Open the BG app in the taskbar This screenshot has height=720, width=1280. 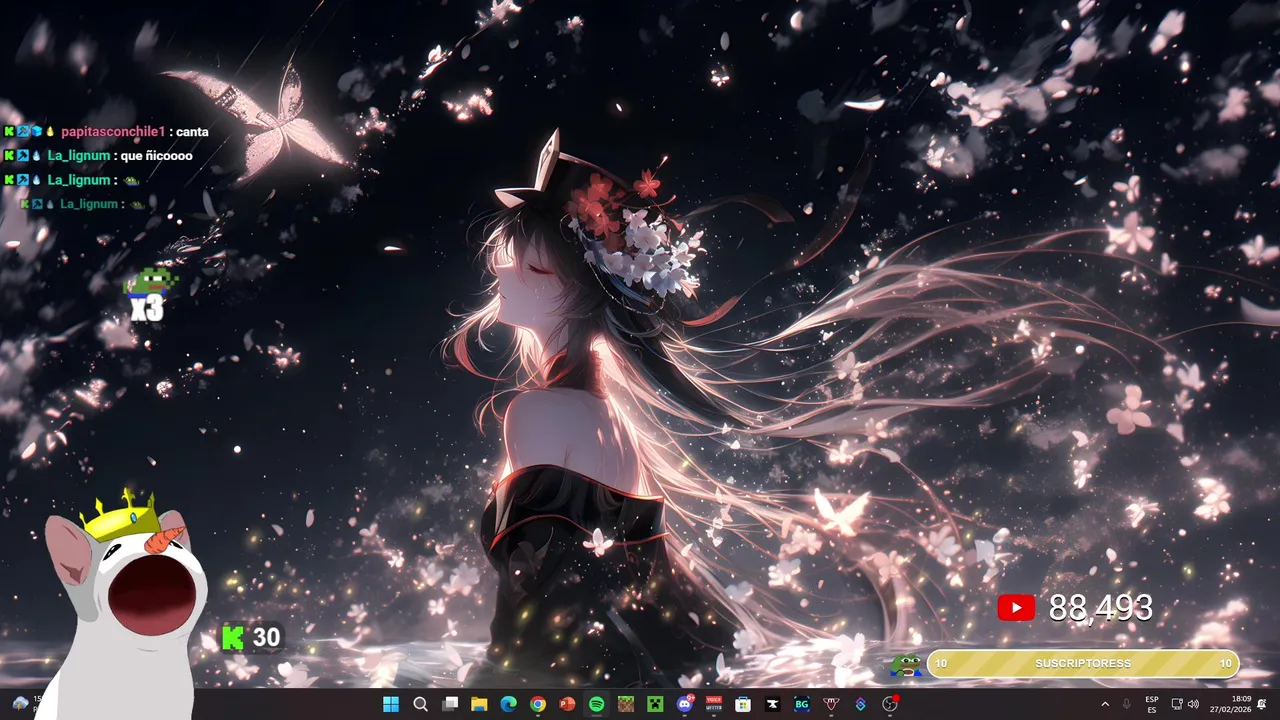pos(802,704)
